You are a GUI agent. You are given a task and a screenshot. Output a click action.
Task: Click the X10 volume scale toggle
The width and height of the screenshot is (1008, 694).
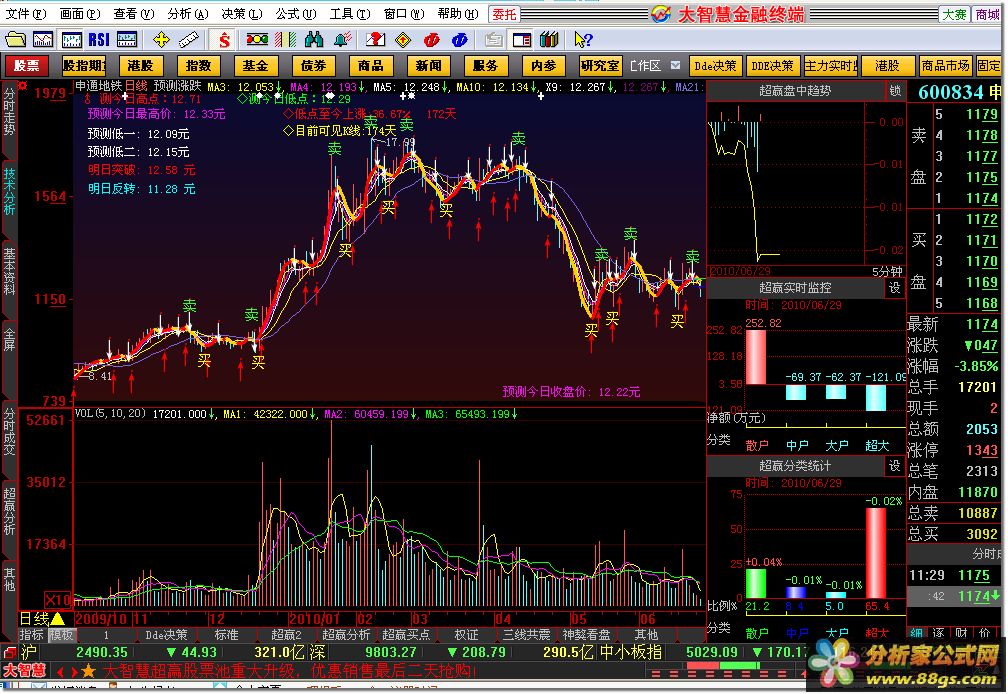click(x=58, y=600)
